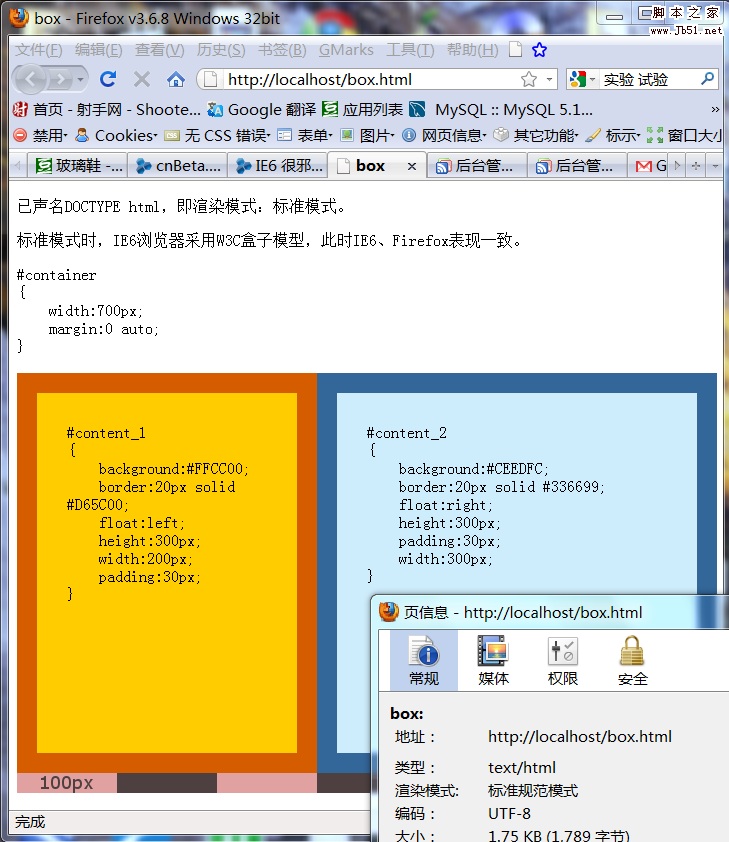Viewport: 729px width, 842px height.
Task: Reload the current page
Action: coord(108,79)
